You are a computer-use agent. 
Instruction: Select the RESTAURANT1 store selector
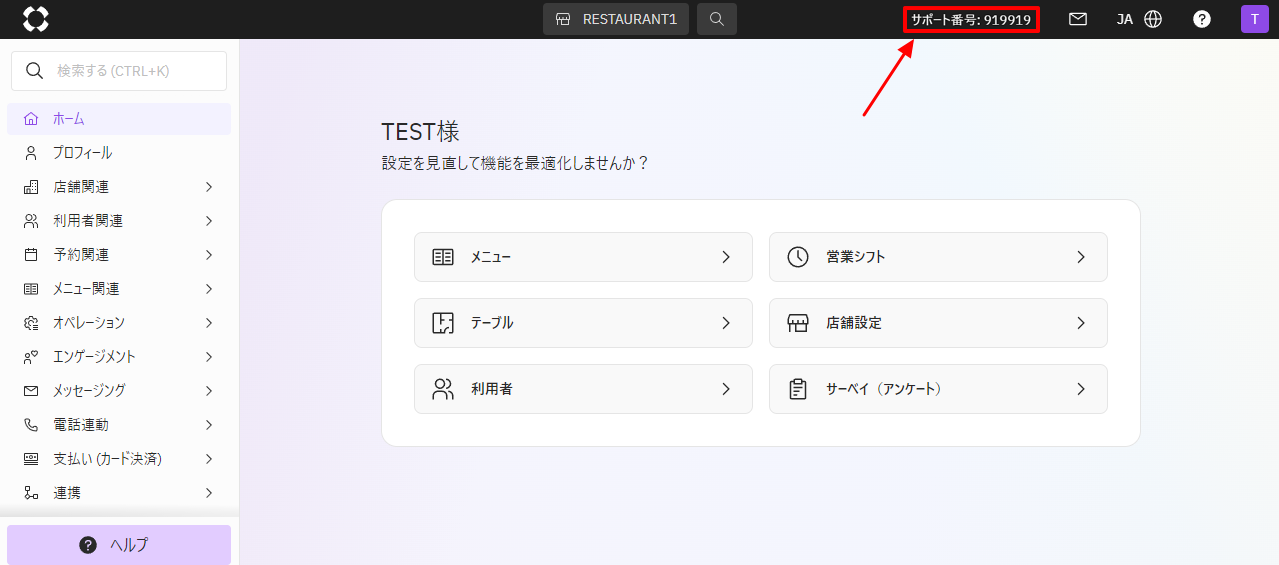(x=616, y=19)
